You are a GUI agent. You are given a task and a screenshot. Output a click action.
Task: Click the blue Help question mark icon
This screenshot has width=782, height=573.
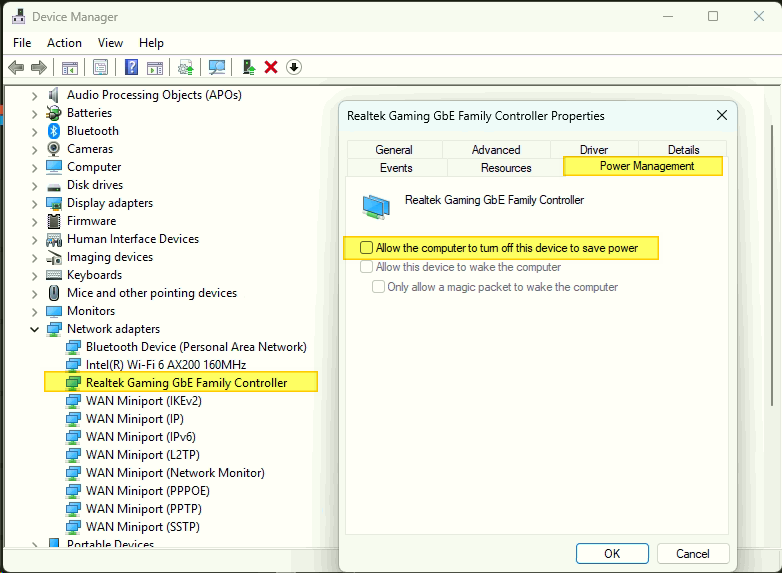click(x=131, y=67)
